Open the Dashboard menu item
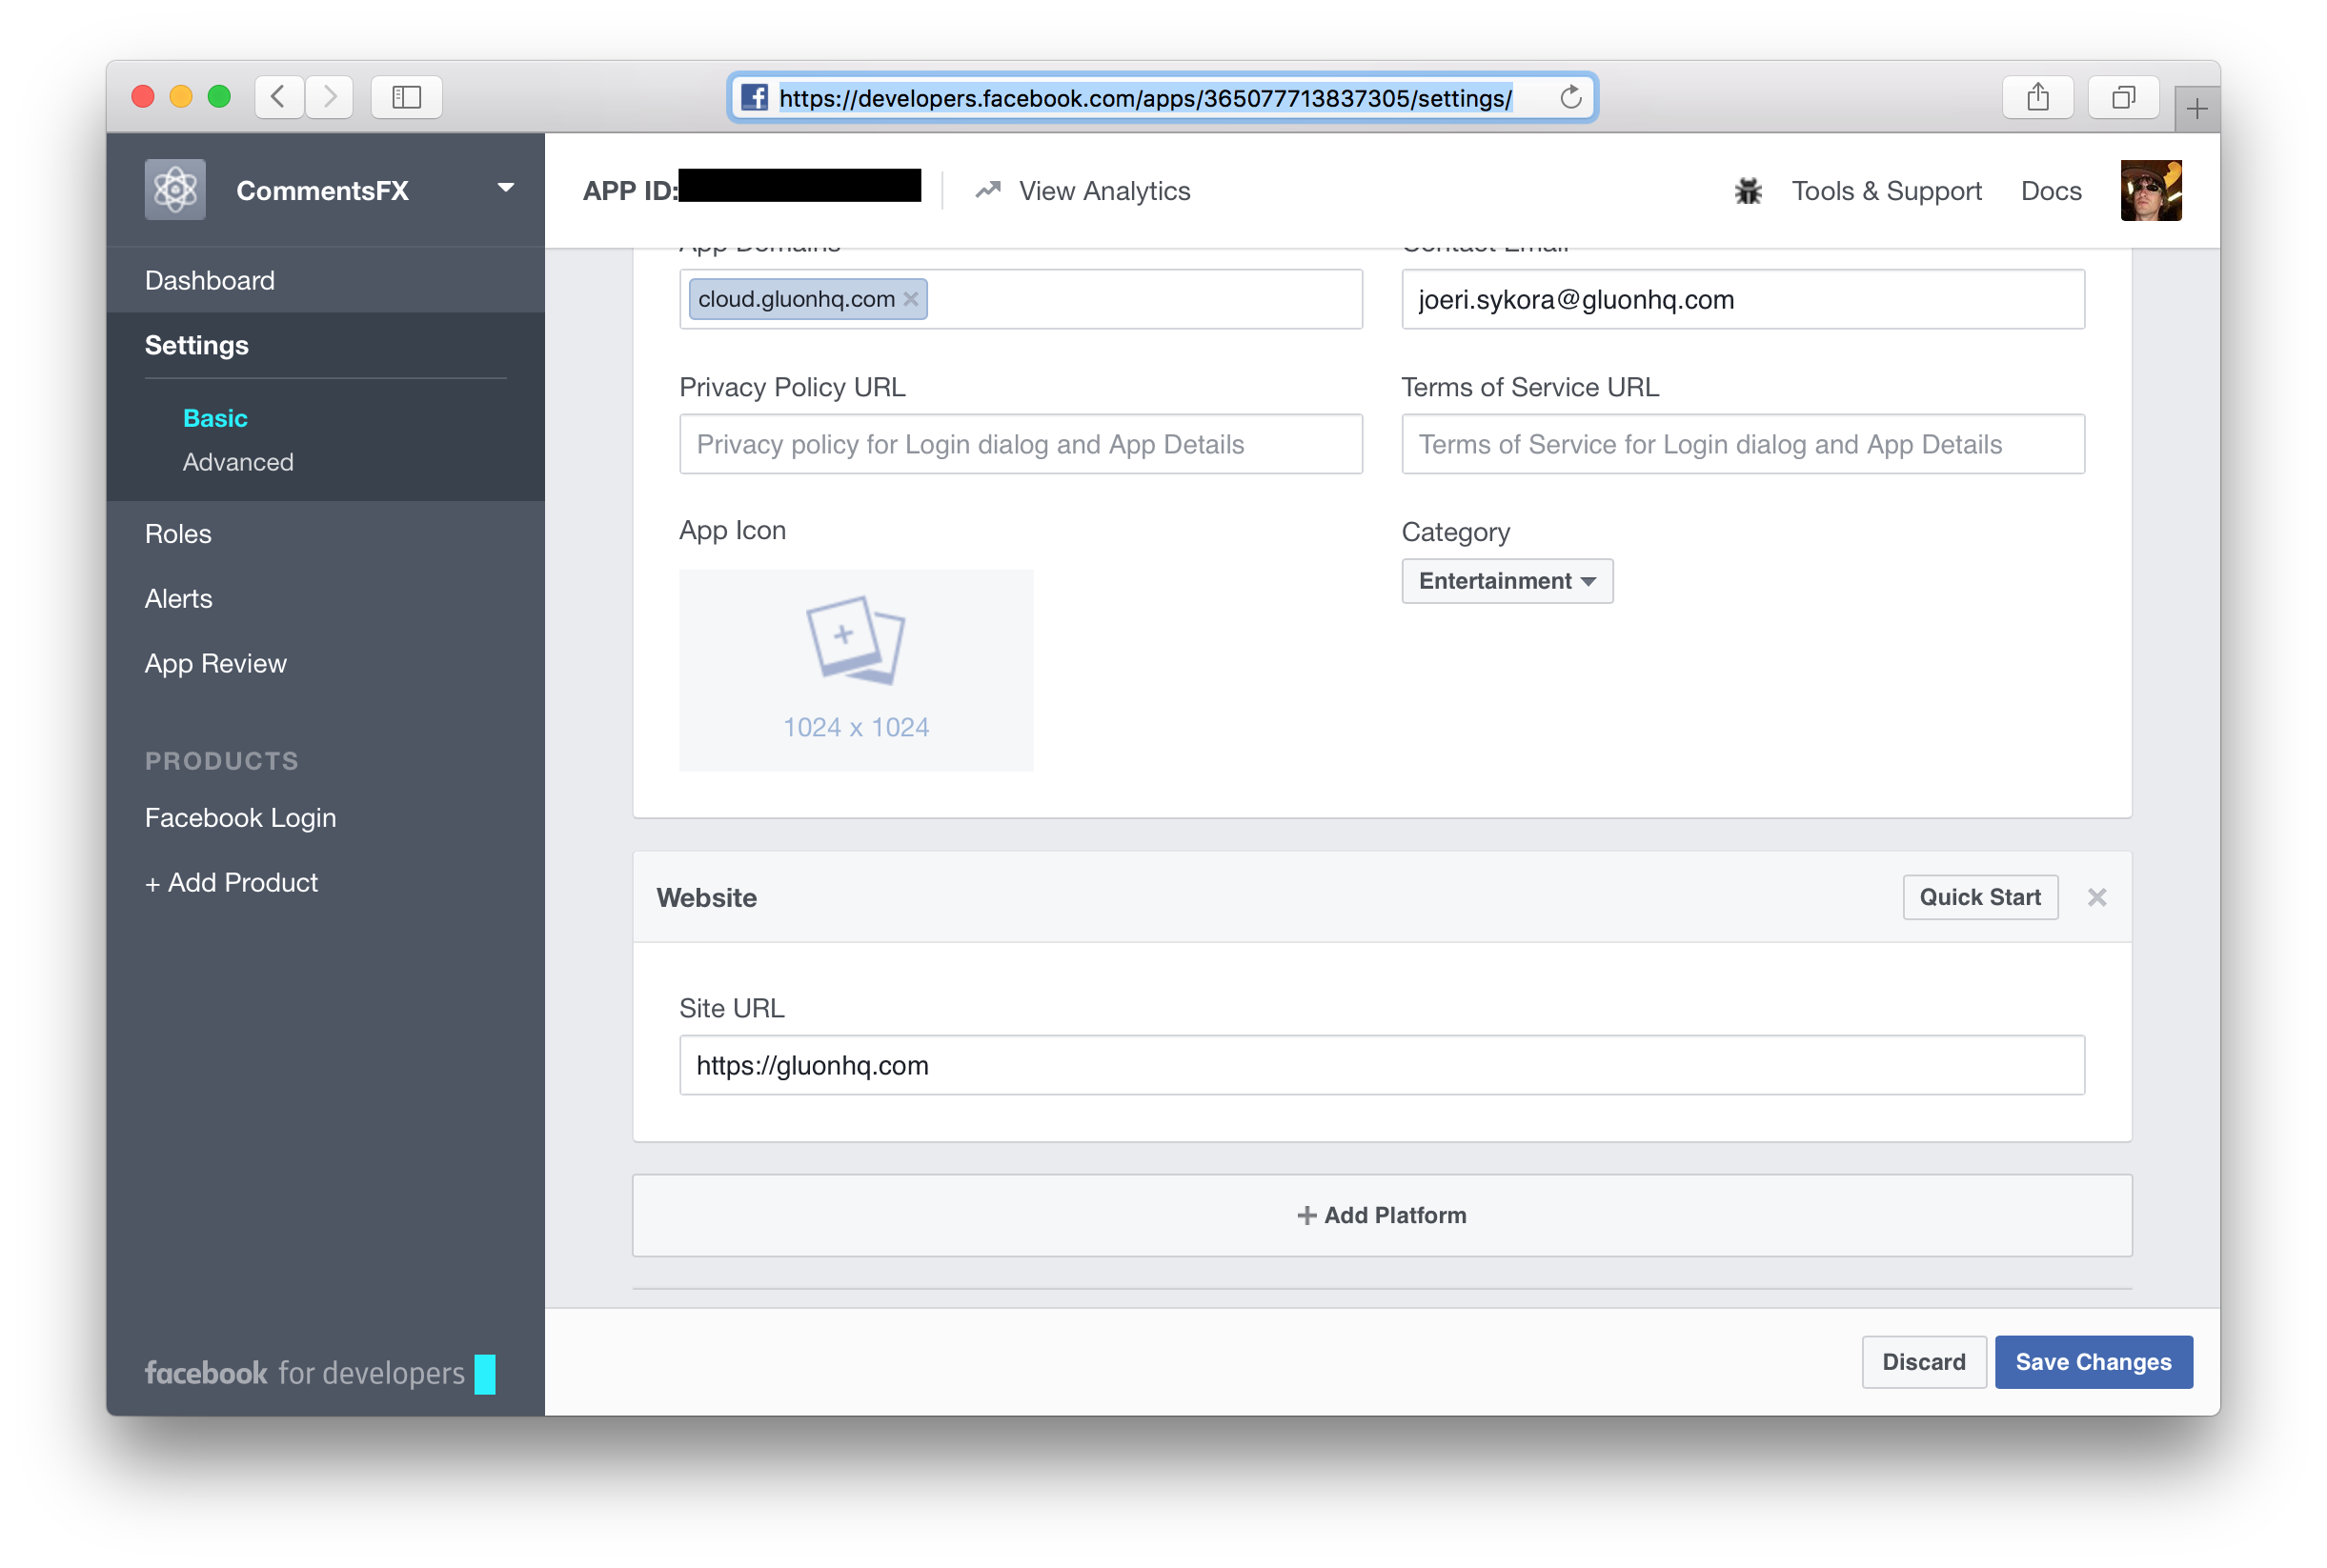Viewport: 2327px width, 1568px height. (208, 280)
